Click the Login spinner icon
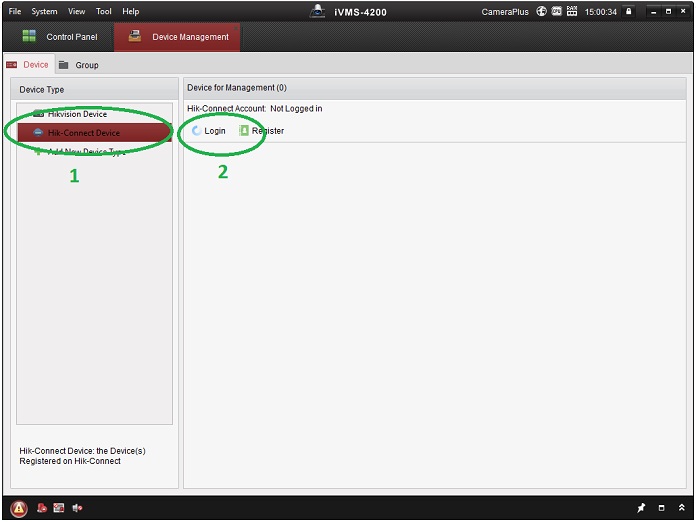 [196, 131]
